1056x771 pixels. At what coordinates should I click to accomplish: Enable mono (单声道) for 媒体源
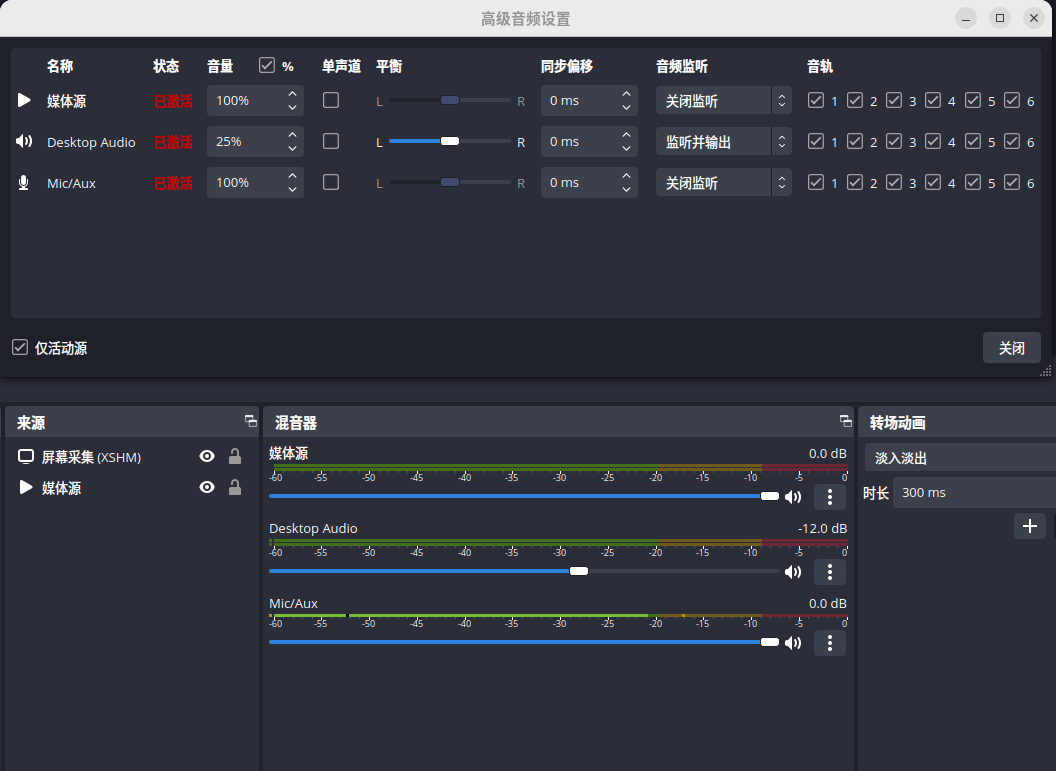point(331,100)
